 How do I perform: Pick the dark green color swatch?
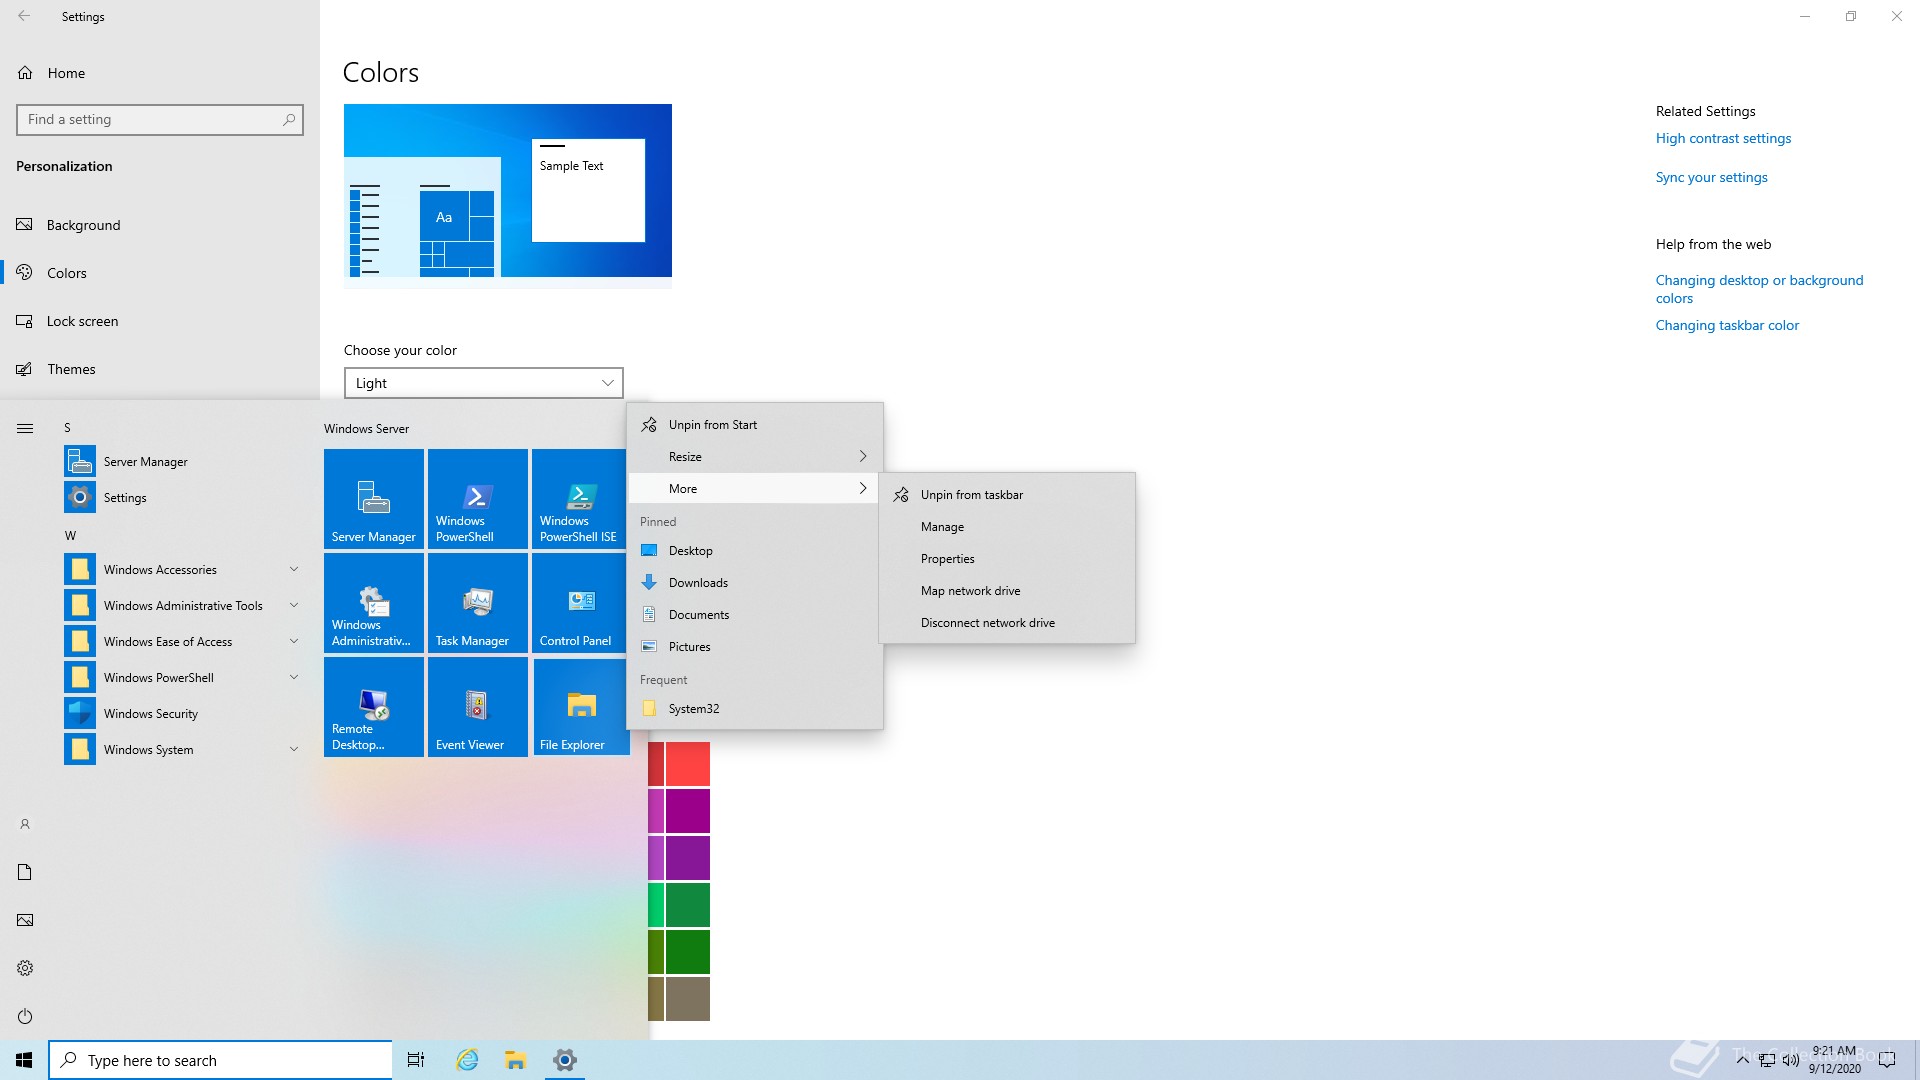coord(688,952)
